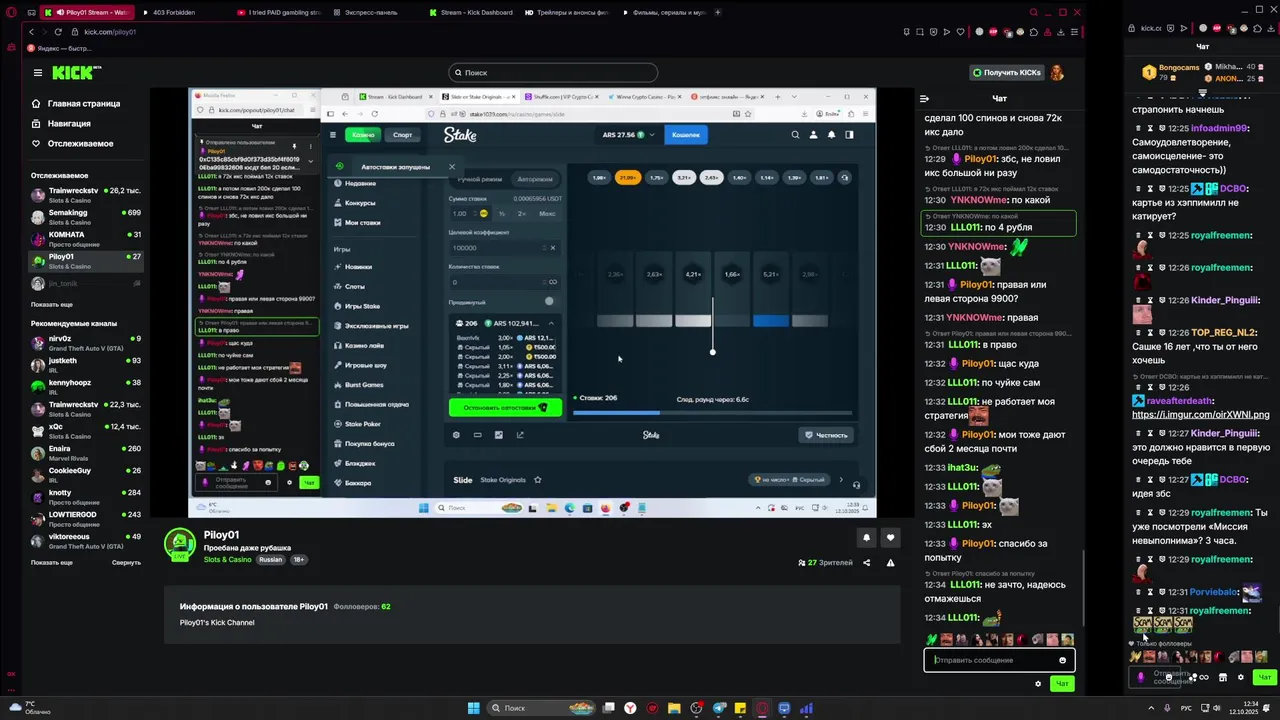The height and width of the screenshot is (720, 1280).
Task: Open КОМНАТА channel in sidebar
Action: (86, 237)
